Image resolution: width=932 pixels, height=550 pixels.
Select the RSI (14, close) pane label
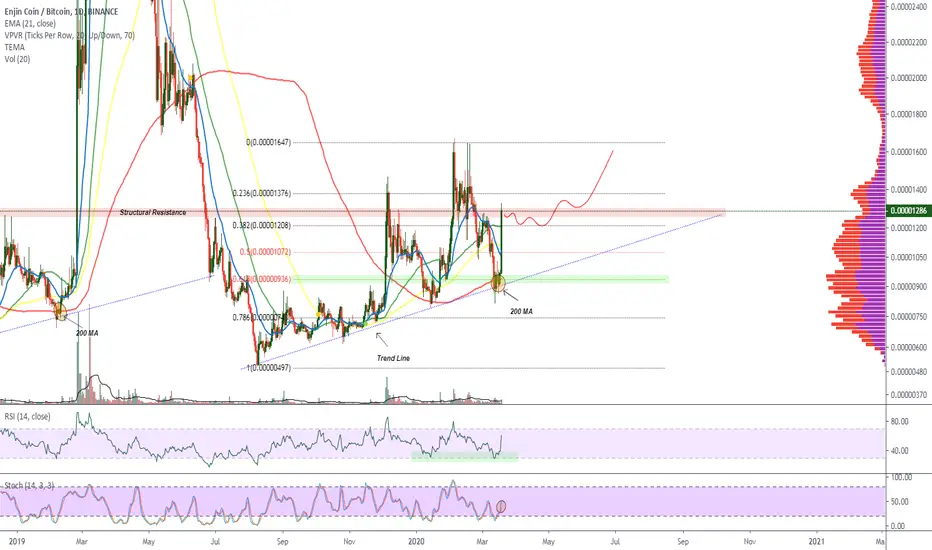[27, 416]
